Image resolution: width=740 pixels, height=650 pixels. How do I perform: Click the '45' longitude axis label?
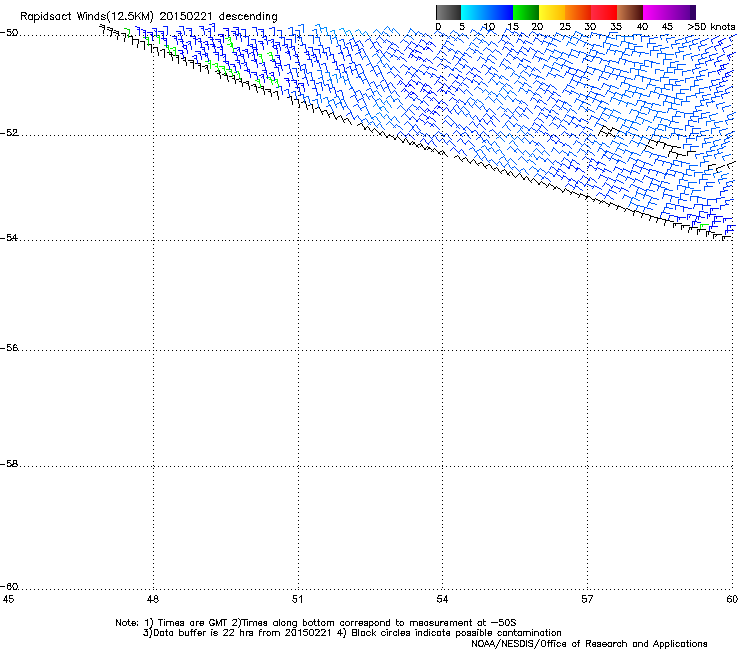pos(8,599)
